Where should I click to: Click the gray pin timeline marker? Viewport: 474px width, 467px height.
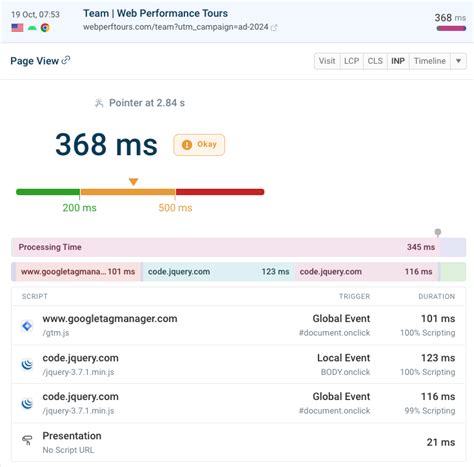tap(438, 233)
